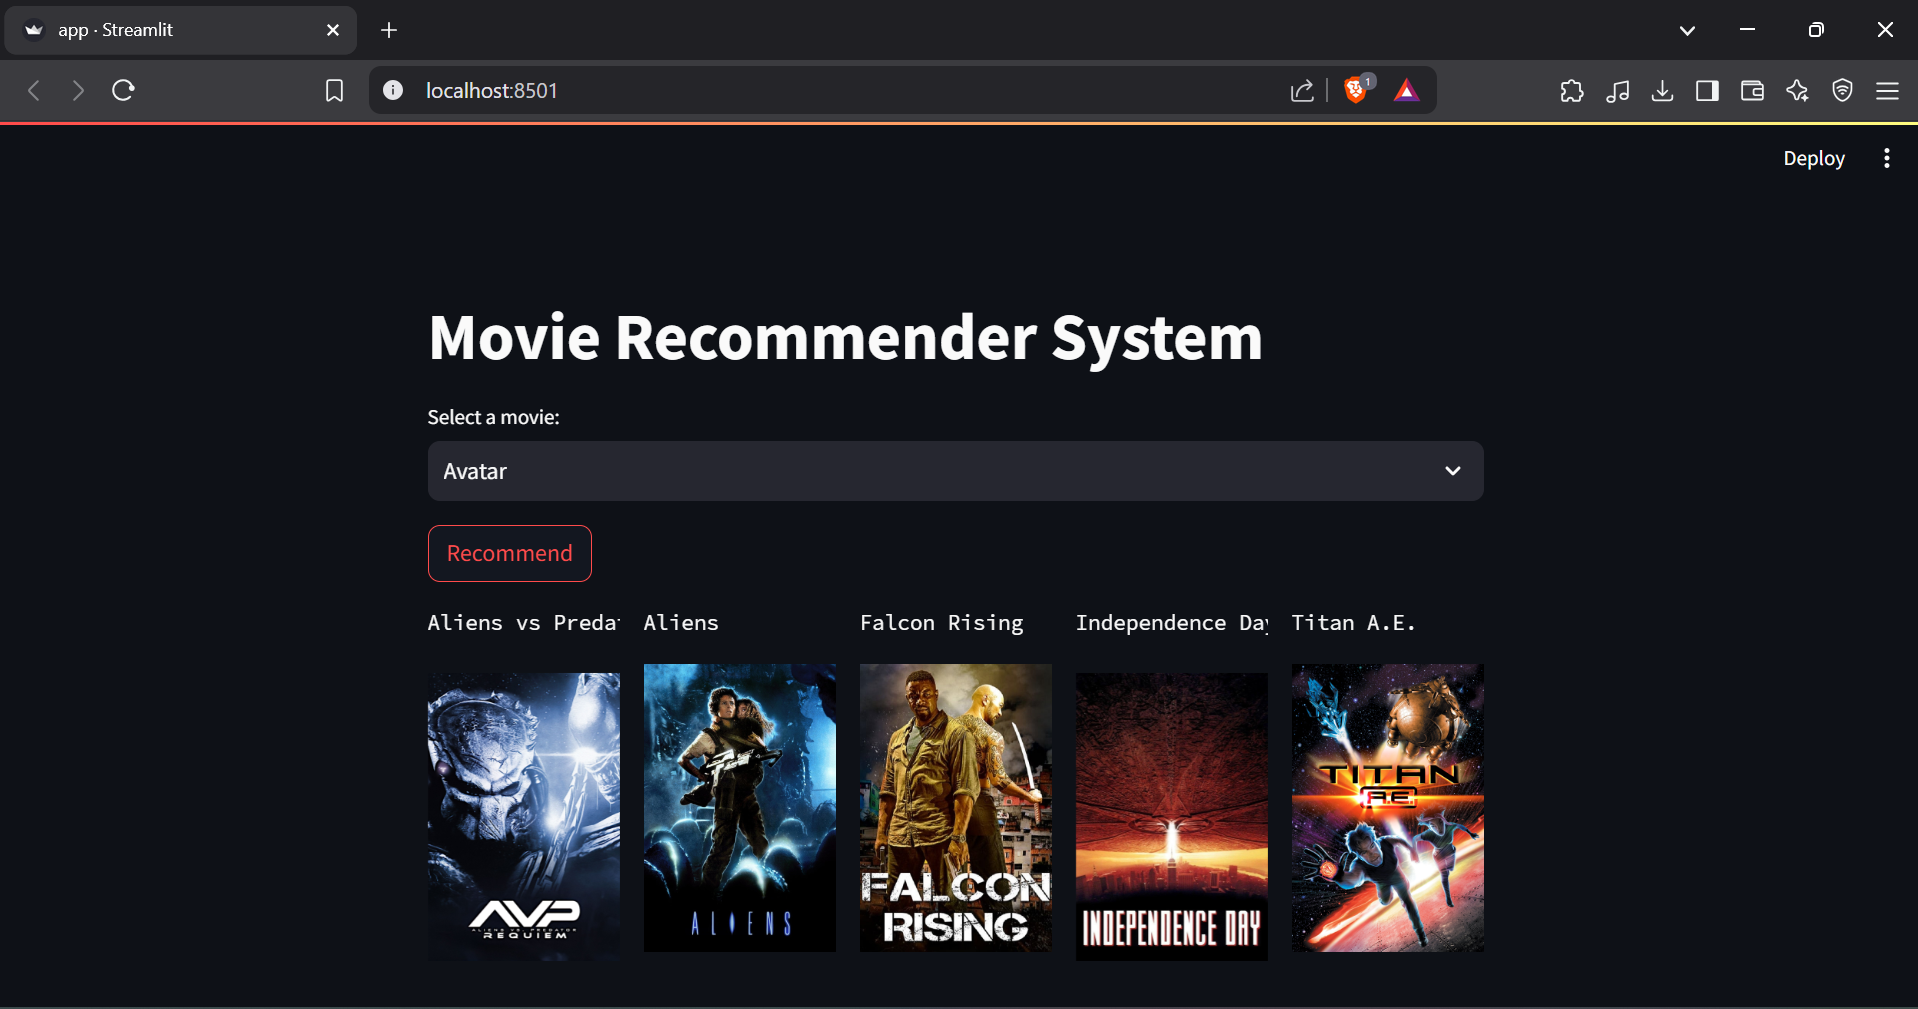Click the Falcon Rising poster
This screenshot has height=1009, width=1918.
(955, 807)
